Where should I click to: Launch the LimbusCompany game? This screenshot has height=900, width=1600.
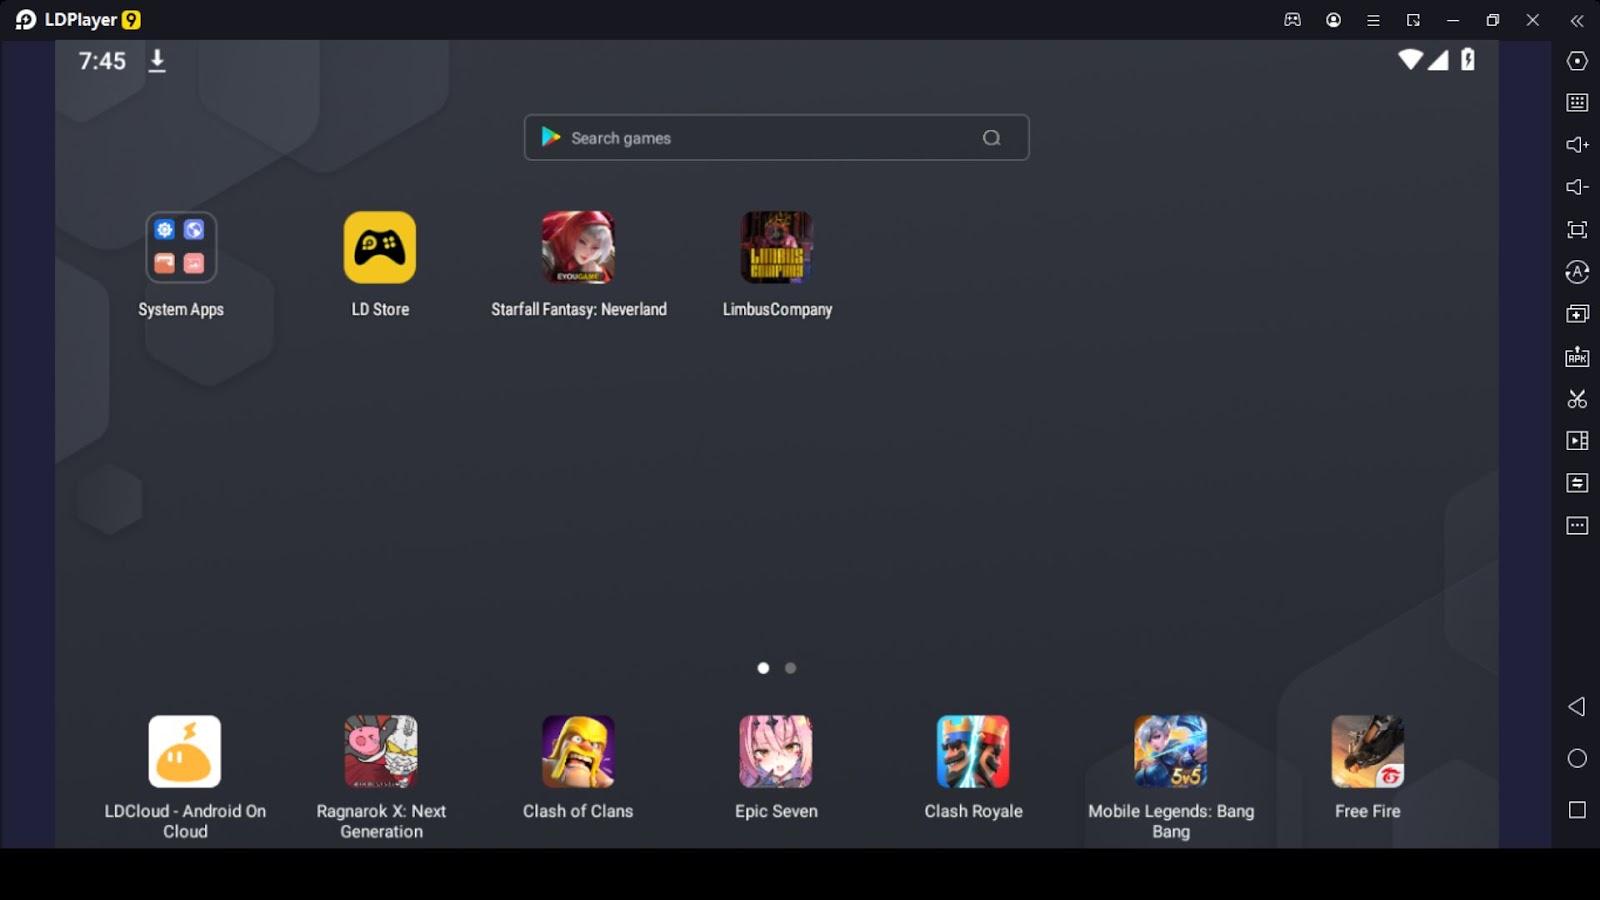(777, 247)
